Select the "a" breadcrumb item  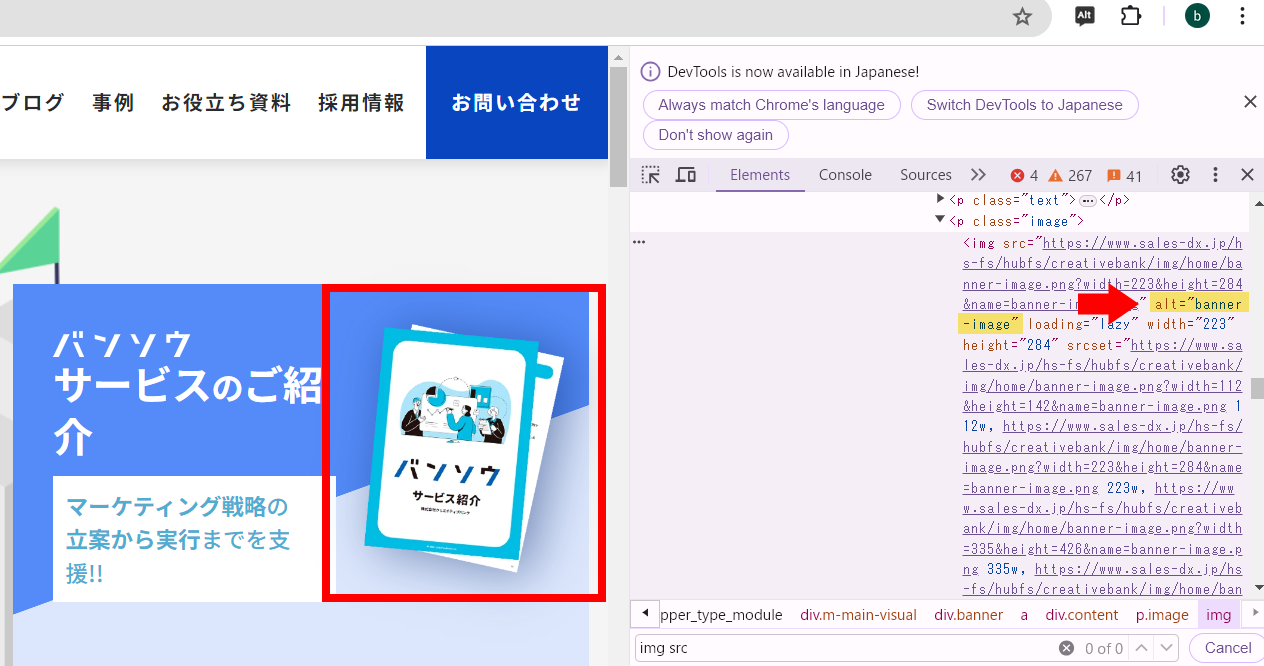click(1024, 615)
